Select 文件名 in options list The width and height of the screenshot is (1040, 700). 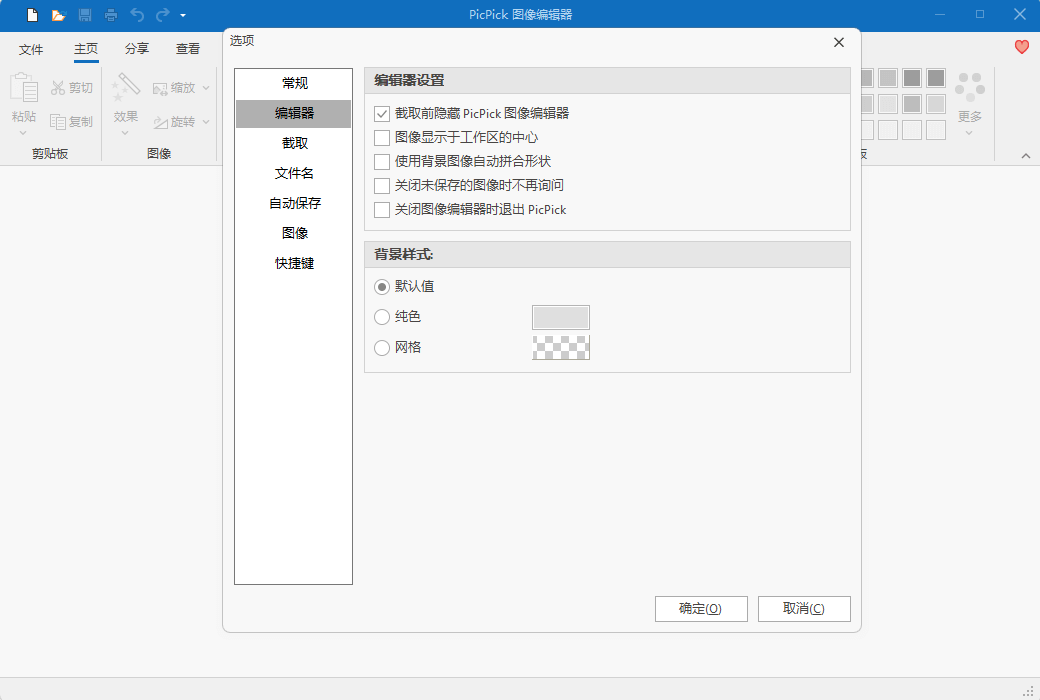coord(294,173)
